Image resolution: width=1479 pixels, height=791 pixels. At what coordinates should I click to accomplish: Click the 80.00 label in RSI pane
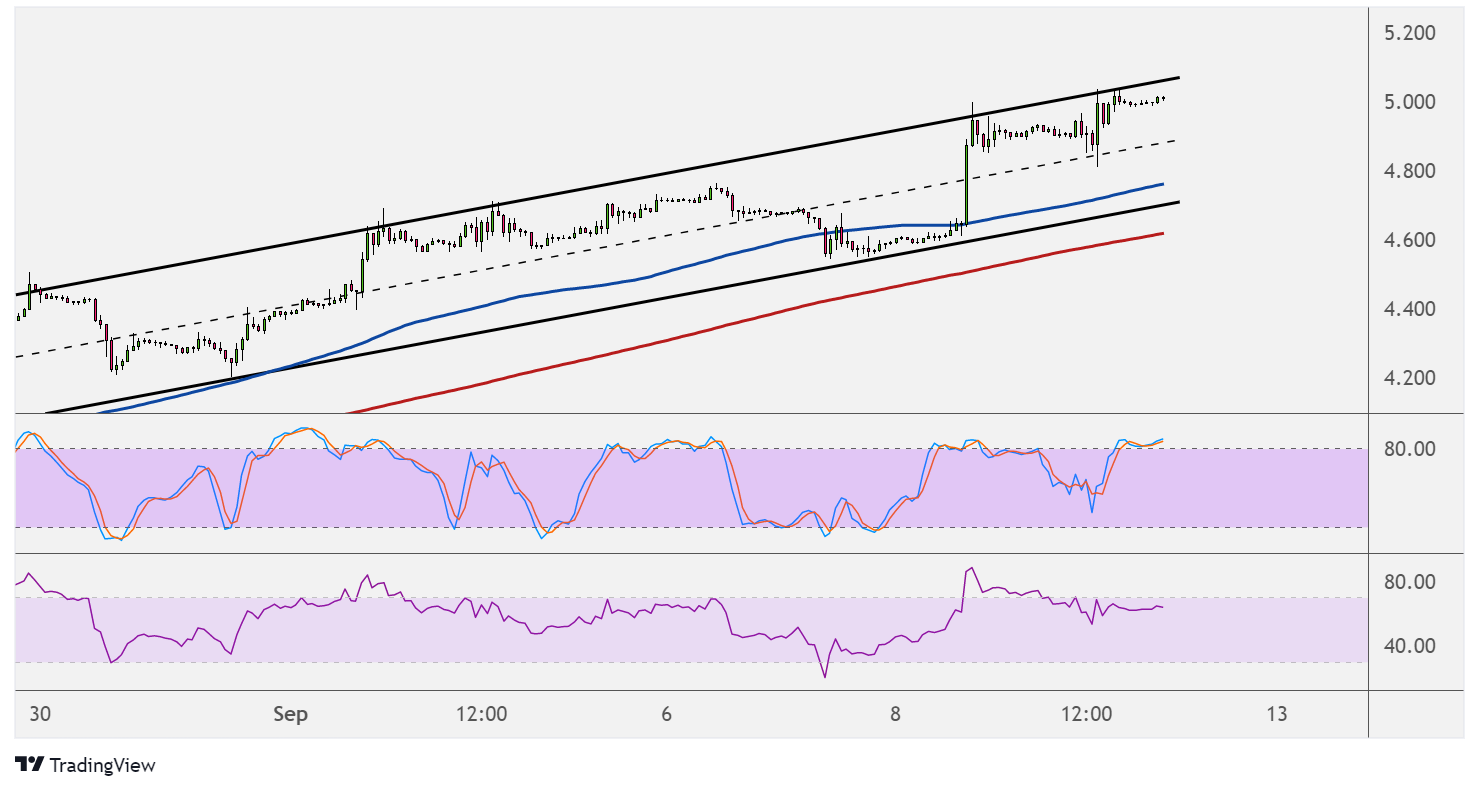point(1409,582)
